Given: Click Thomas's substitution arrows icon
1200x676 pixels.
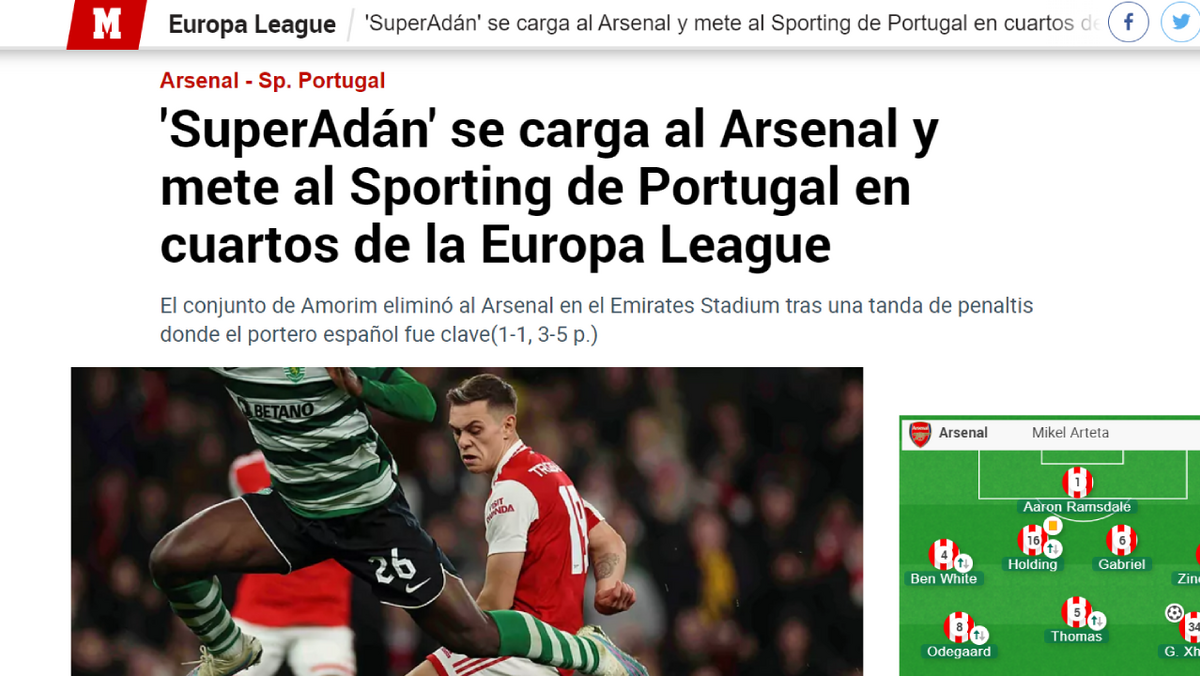Looking at the screenshot, I should [1096, 620].
